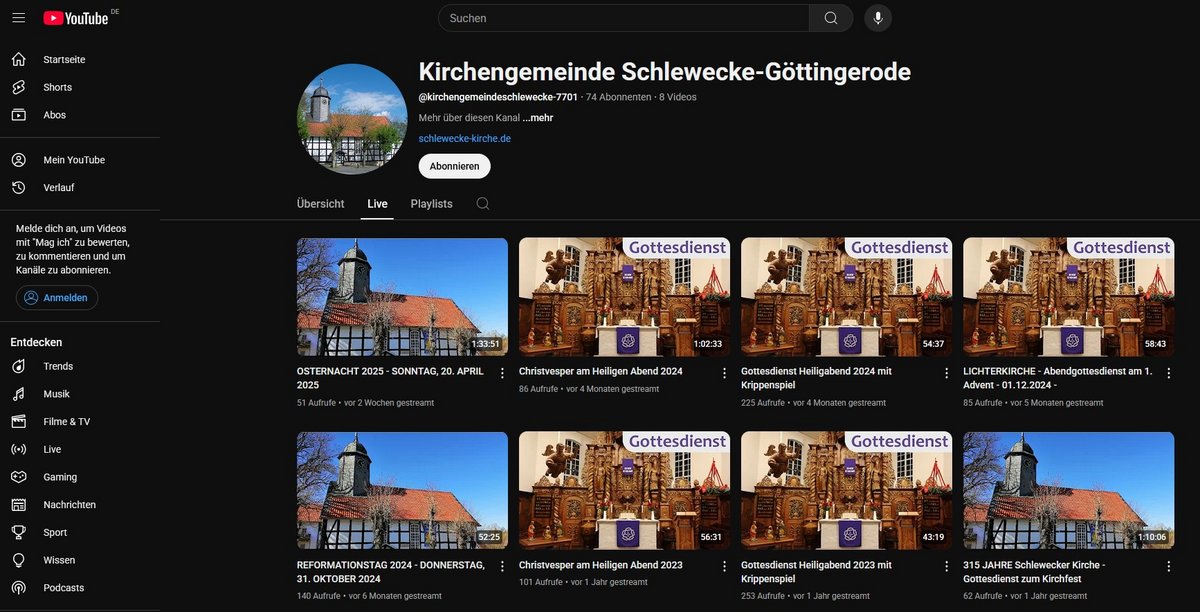The image size is (1200, 612).
Task: Open the LICHTERKIRCHE video thumbnail
Action: coord(1068,297)
